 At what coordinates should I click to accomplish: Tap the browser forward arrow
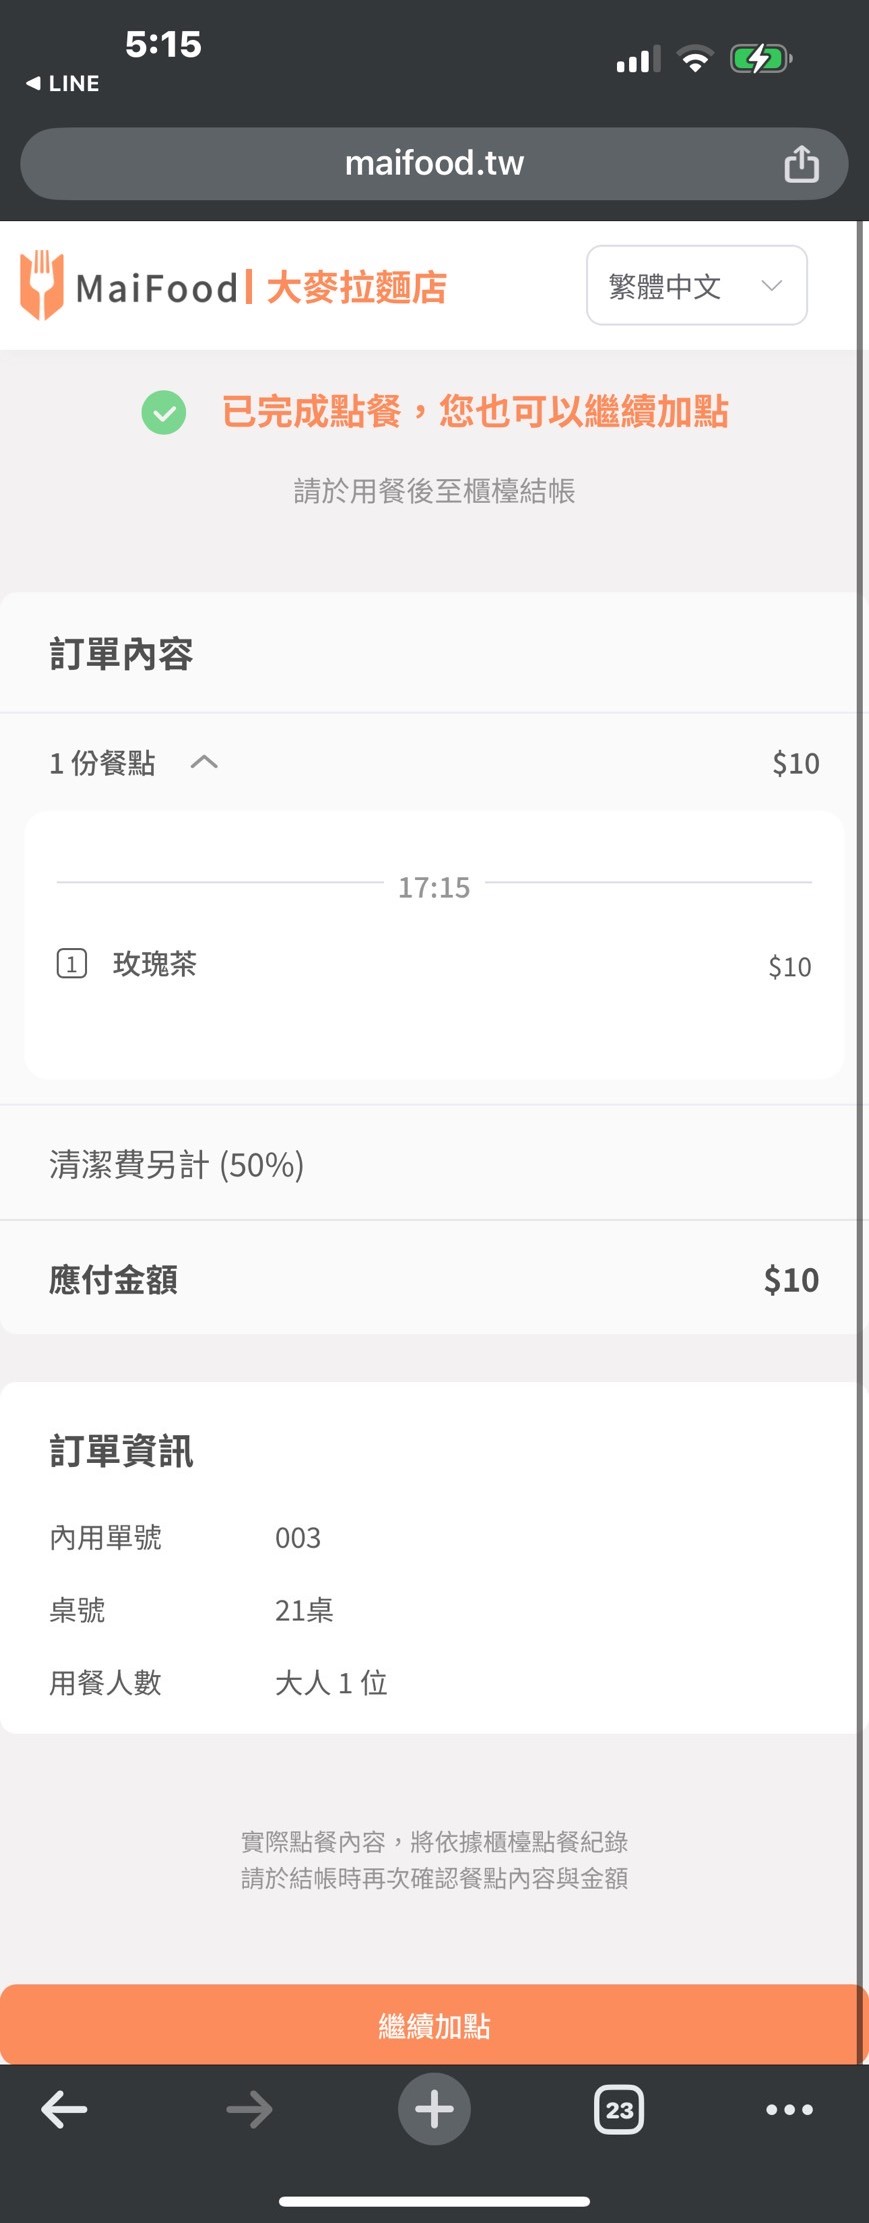click(249, 2109)
